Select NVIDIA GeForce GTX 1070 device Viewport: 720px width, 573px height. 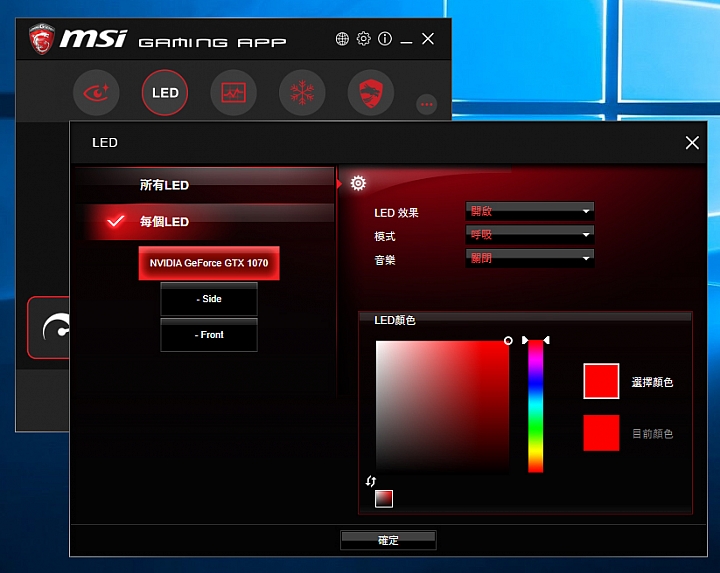tap(209, 263)
